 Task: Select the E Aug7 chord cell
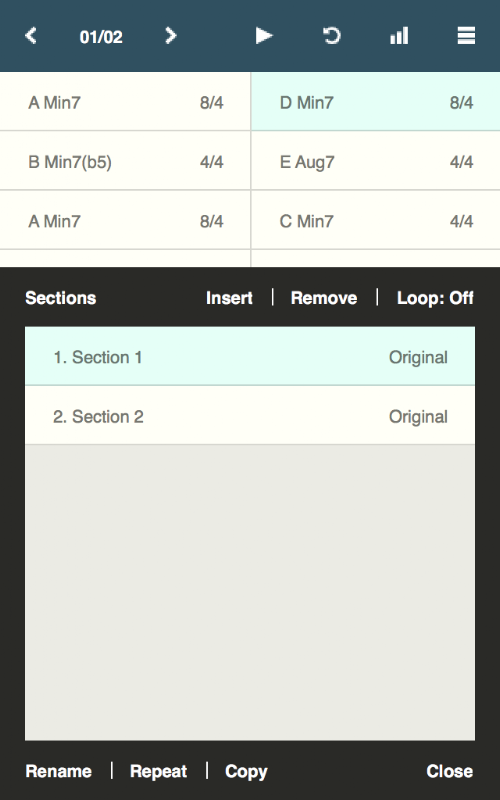coord(376,161)
